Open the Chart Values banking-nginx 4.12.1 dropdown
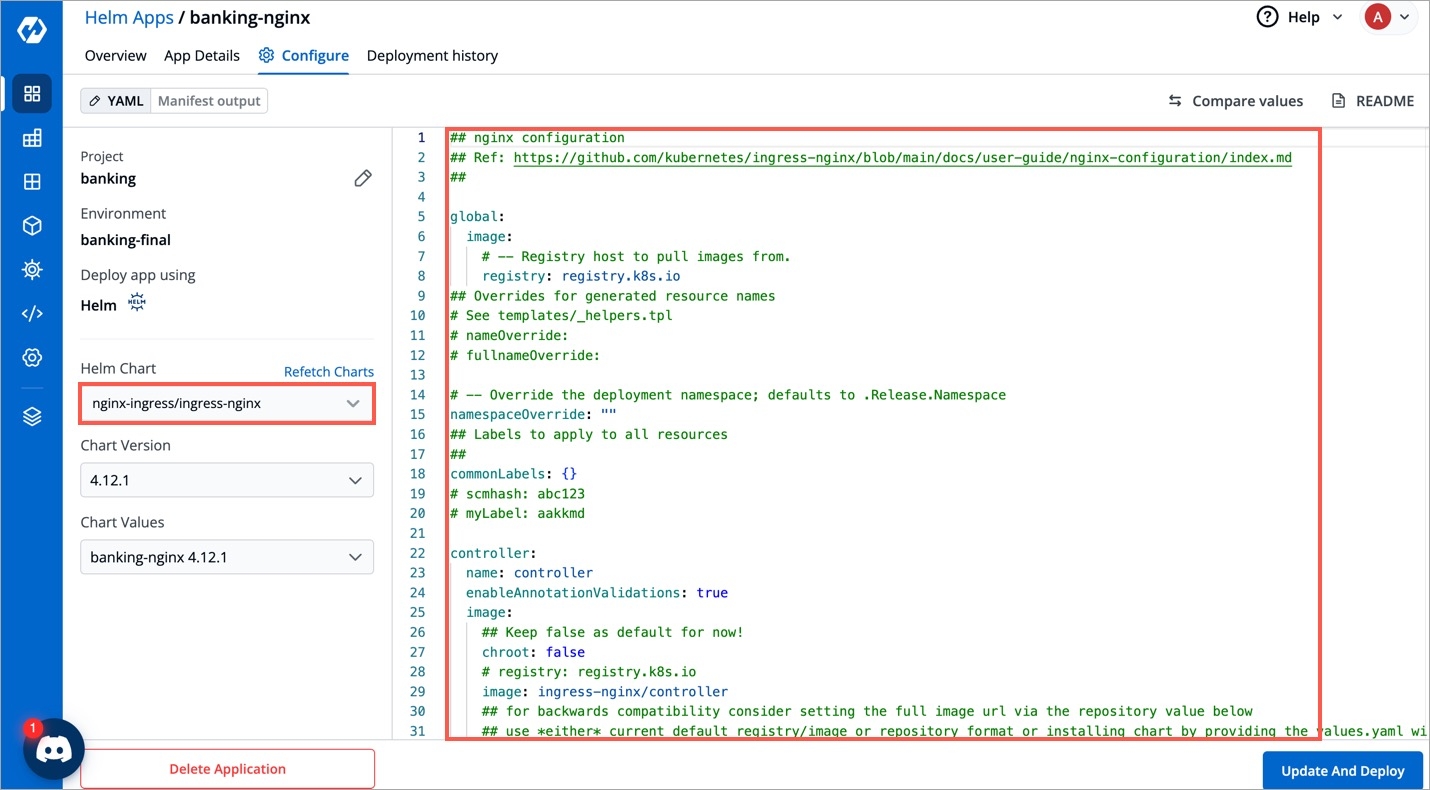Screen dimensions: 1430x790 point(227,557)
